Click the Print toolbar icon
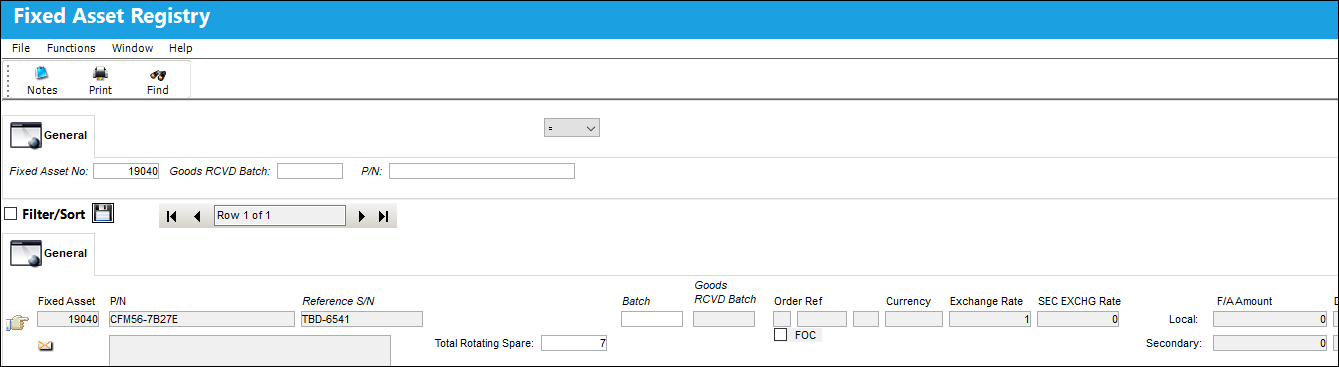1339x367 pixels. (x=100, y=80)
